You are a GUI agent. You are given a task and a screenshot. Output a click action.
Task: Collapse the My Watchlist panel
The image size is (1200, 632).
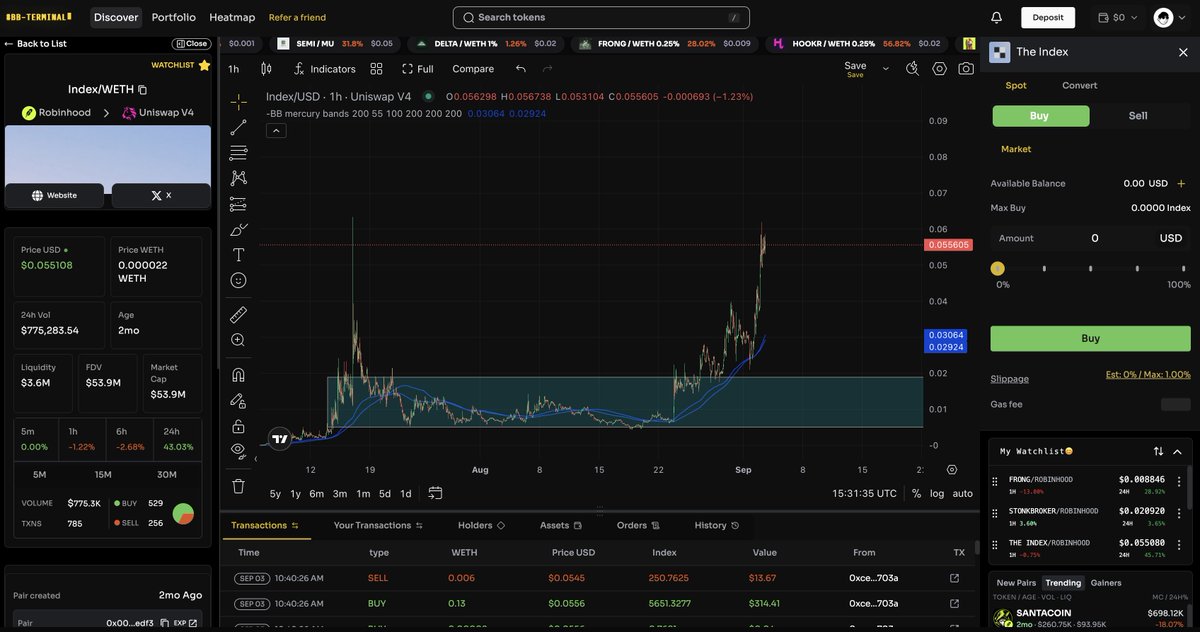[1177, 451]
